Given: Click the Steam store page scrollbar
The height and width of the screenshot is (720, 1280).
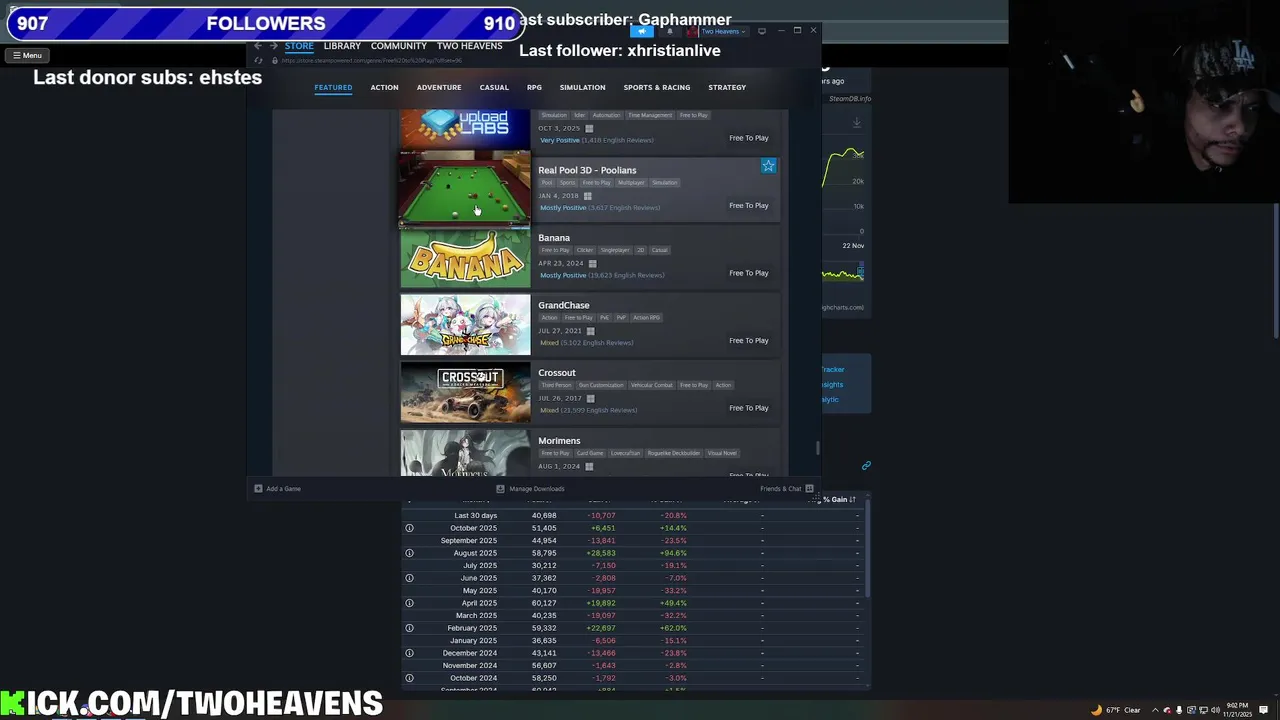Looking at the screenshot, I should (818, 447).
